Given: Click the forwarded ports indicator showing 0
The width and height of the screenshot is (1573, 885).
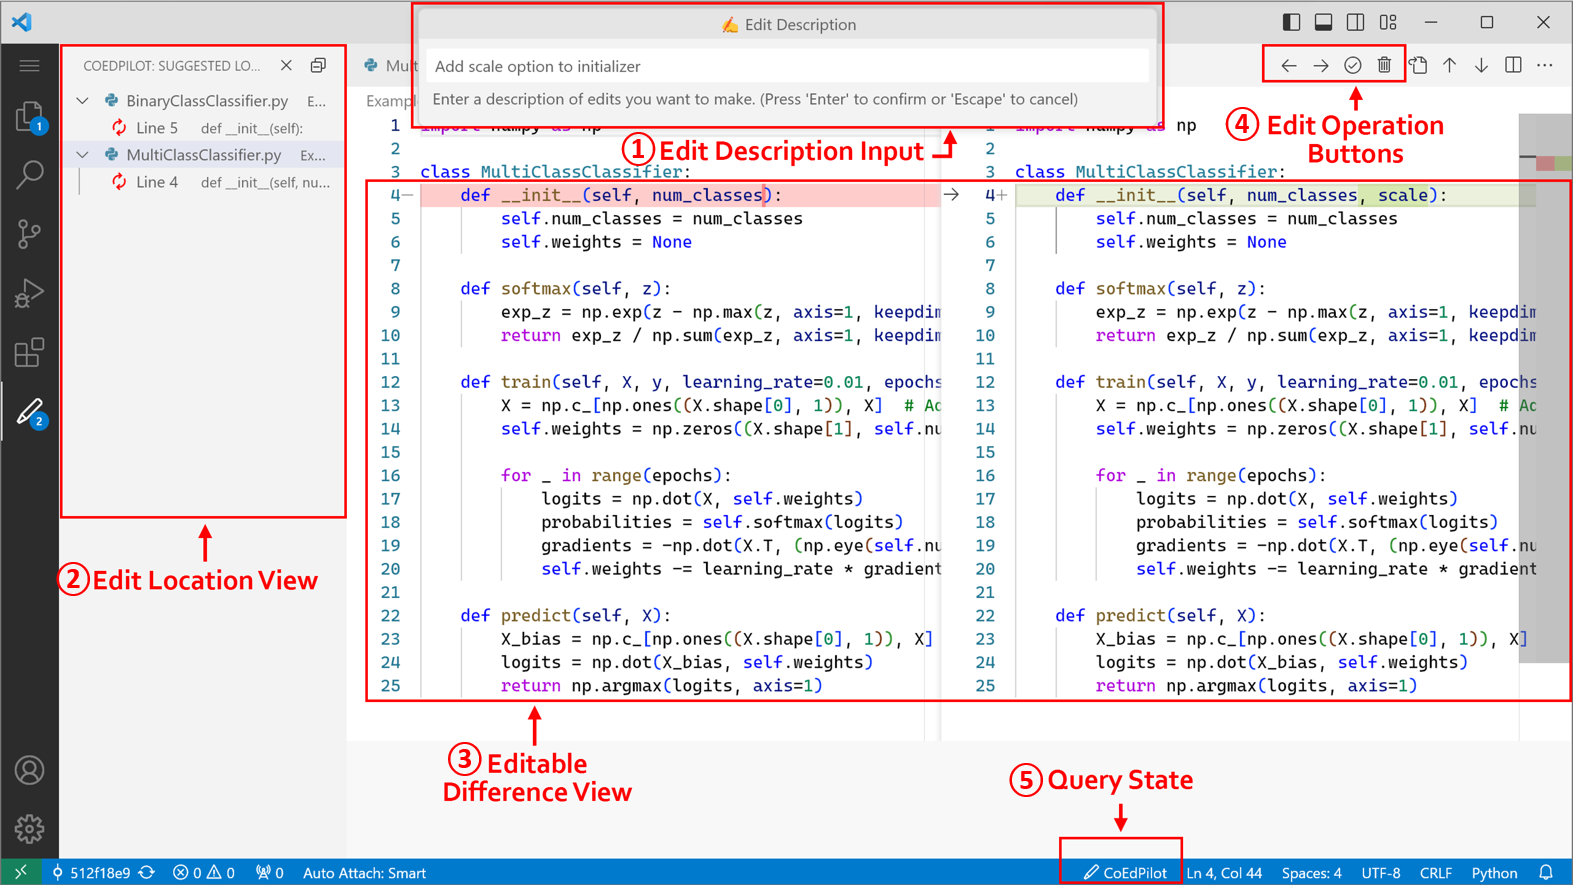Looking at the screenshot, I should [x=270, y=873].
